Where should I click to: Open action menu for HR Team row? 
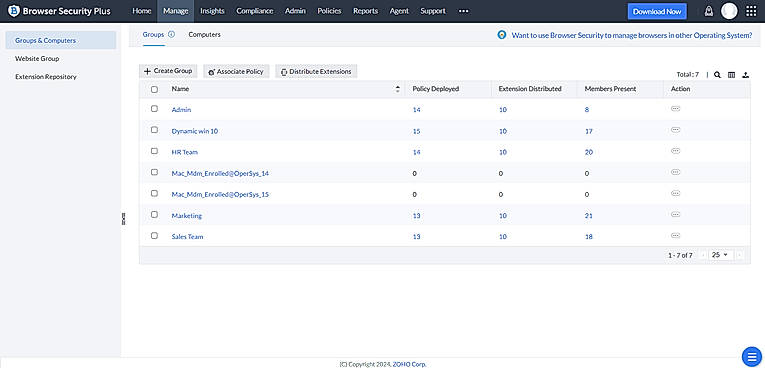676,151
